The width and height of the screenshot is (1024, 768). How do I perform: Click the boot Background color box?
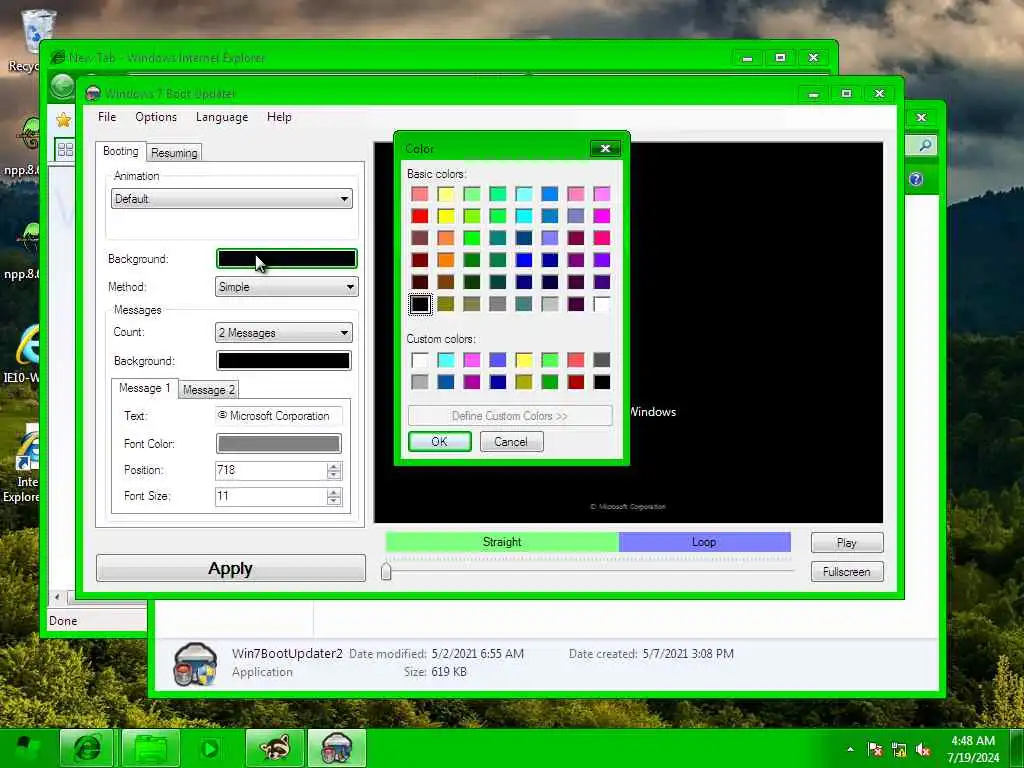(287, 259)
